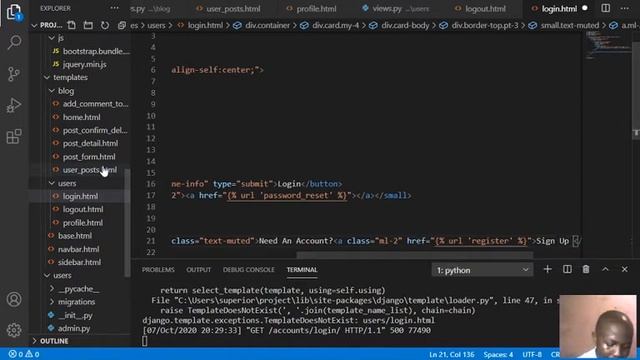Switch to the views.py tab
Image resolution: width=640 pixels, height=360 pixels.
(395, 9)
